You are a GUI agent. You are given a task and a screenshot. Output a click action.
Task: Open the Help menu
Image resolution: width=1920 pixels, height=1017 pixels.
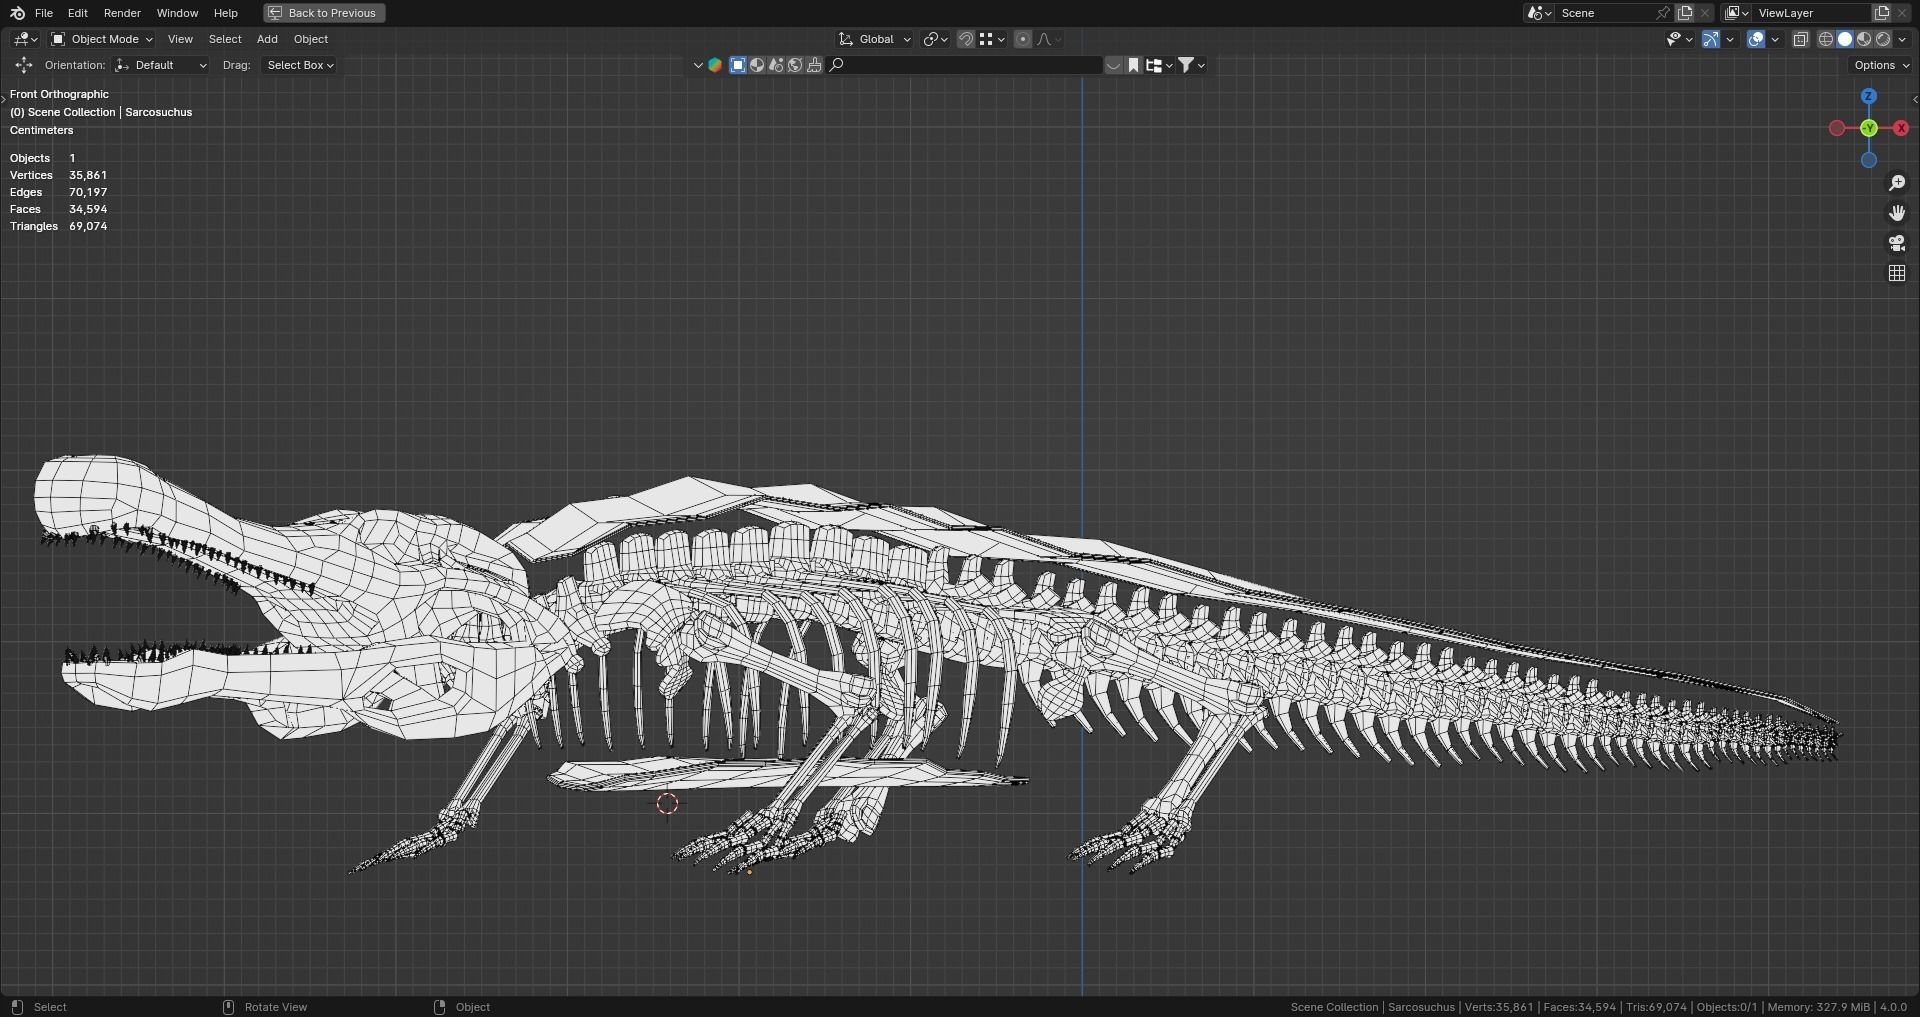(x=225, y=13)
